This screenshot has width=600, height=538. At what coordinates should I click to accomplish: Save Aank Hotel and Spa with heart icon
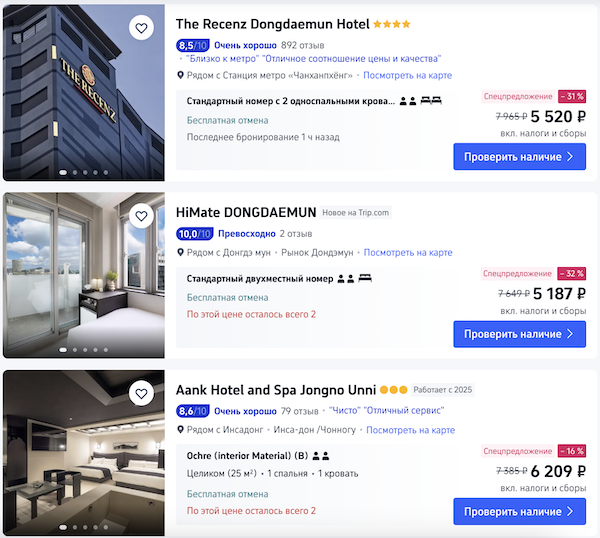141,393
